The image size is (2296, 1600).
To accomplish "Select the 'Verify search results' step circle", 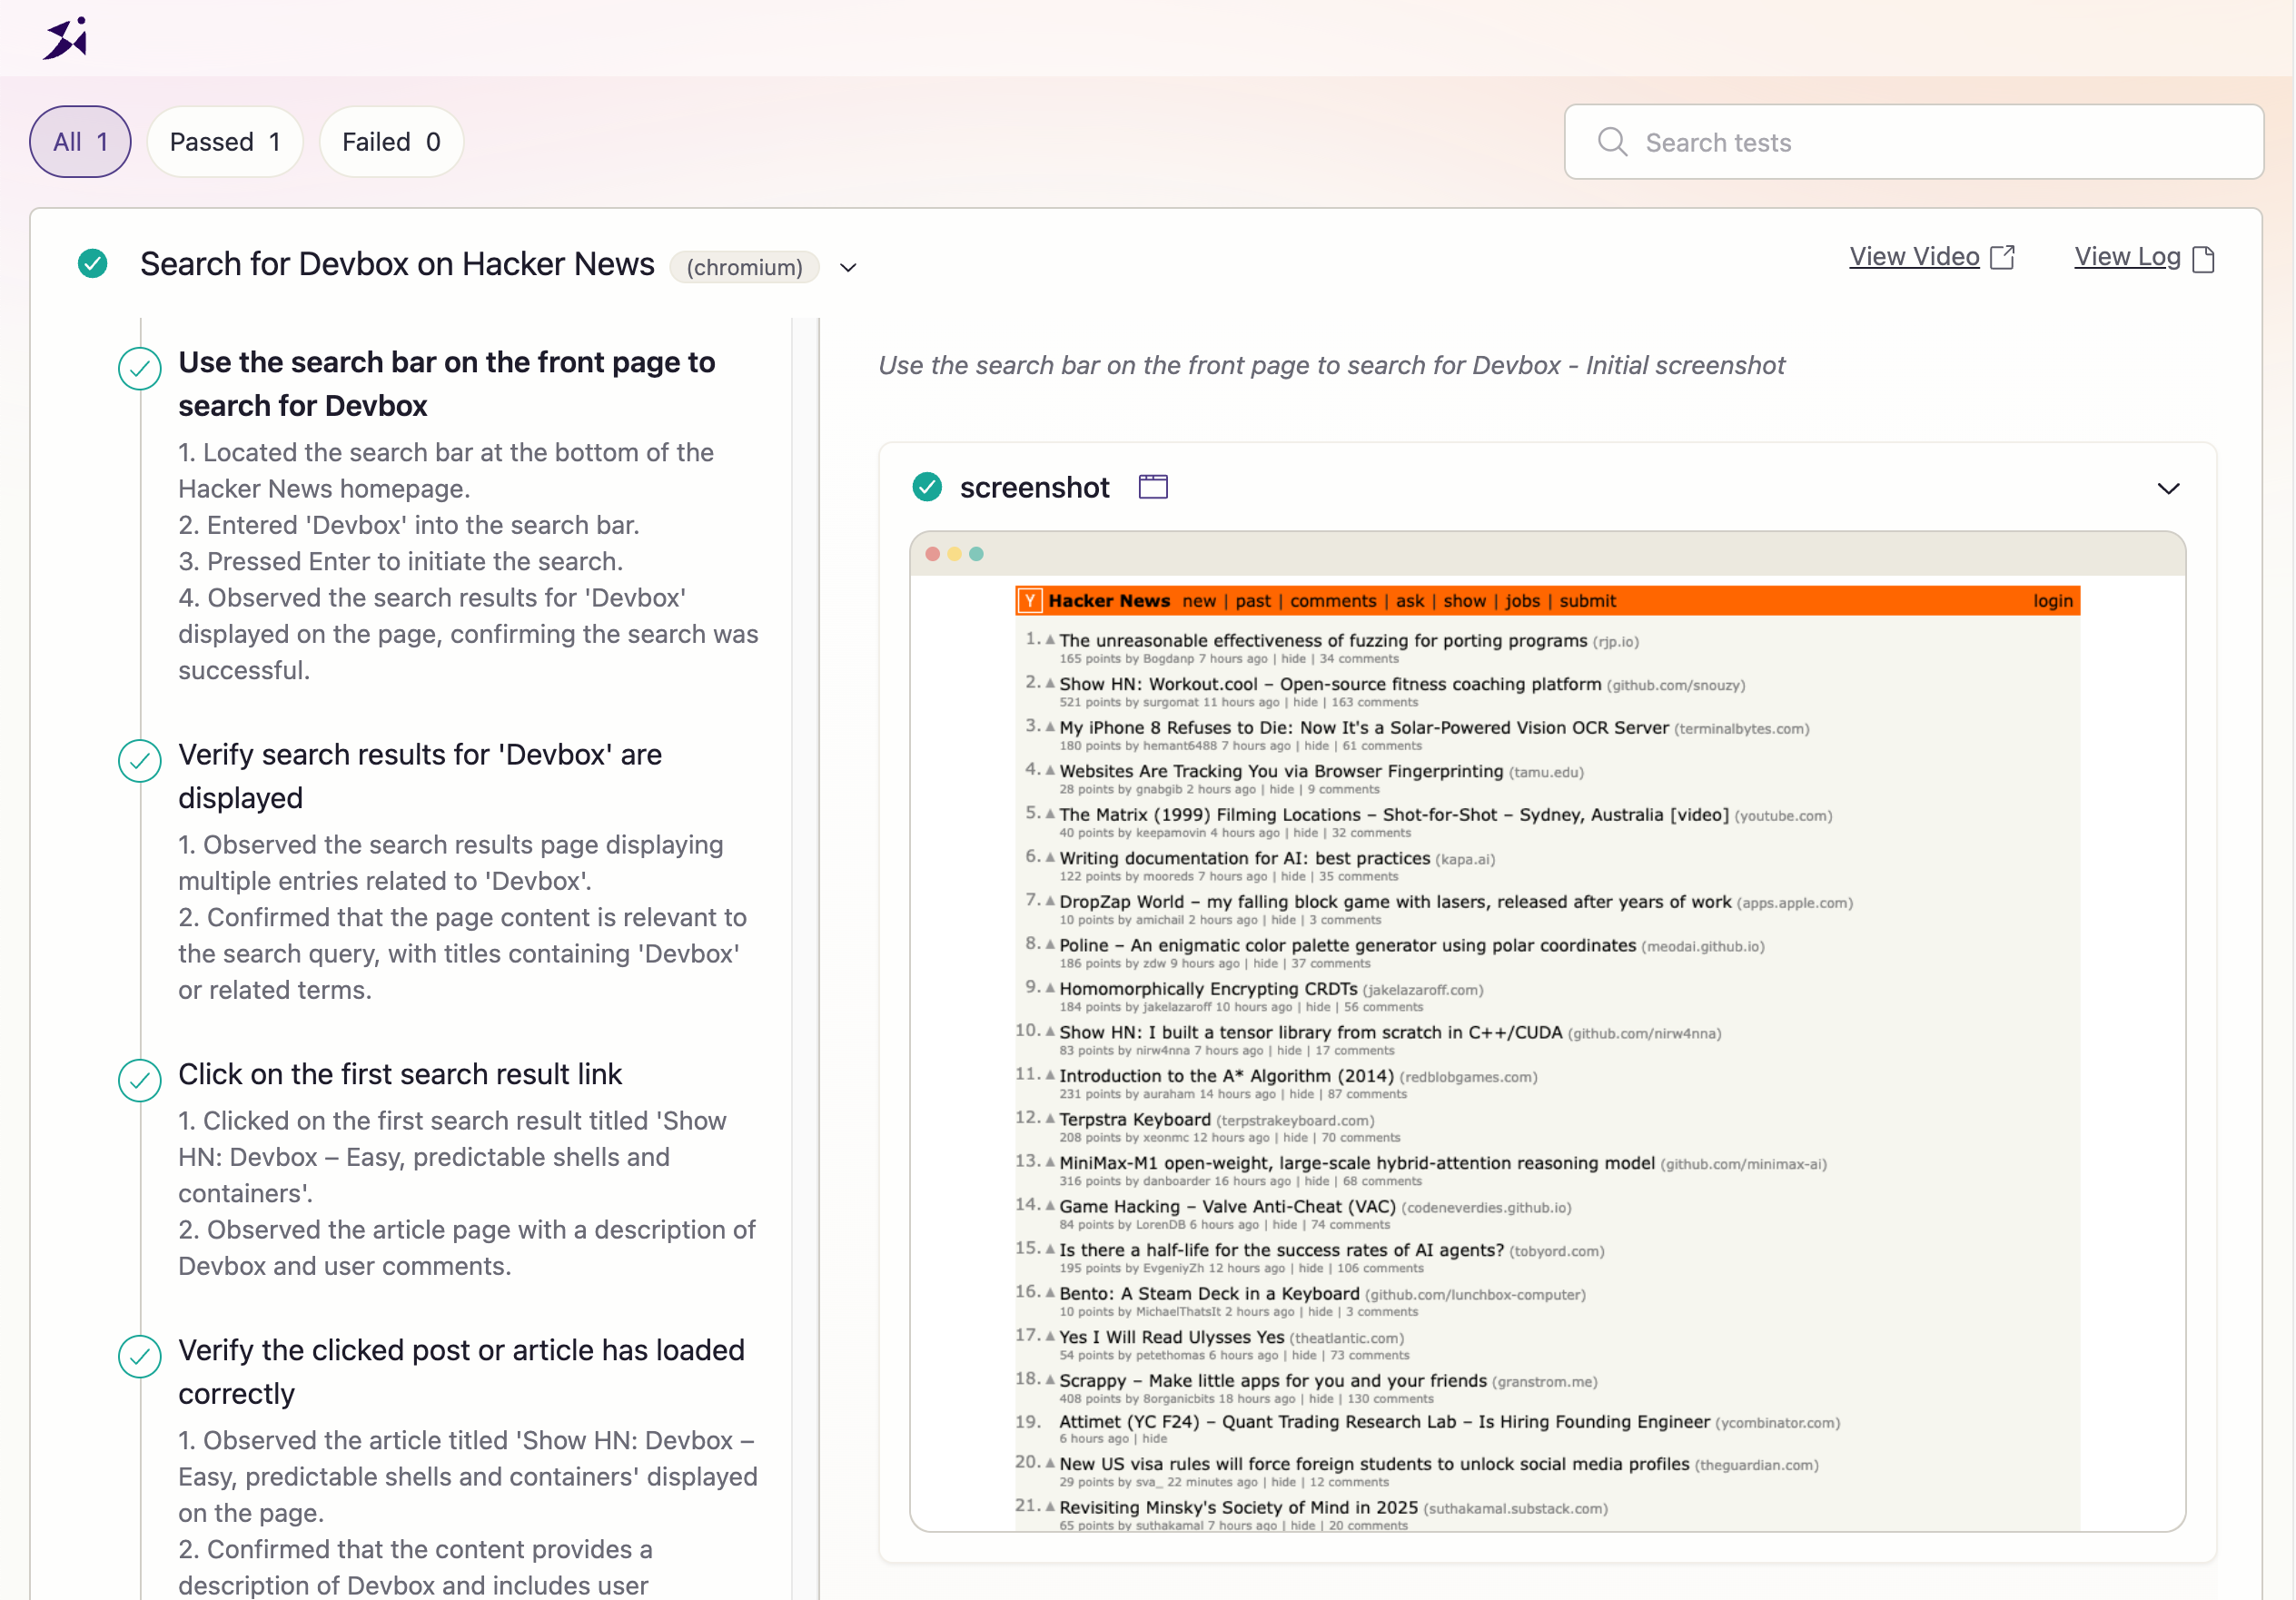I will pyautogui.click(x=140, y=761).
